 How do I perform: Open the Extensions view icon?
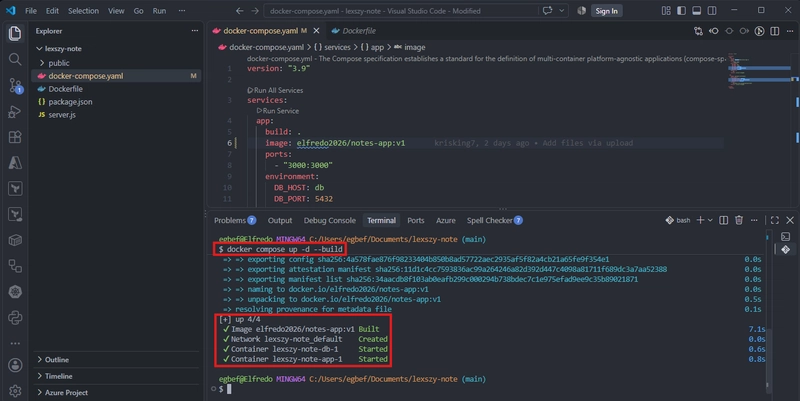pyautogui.click(x=15, y=137)
